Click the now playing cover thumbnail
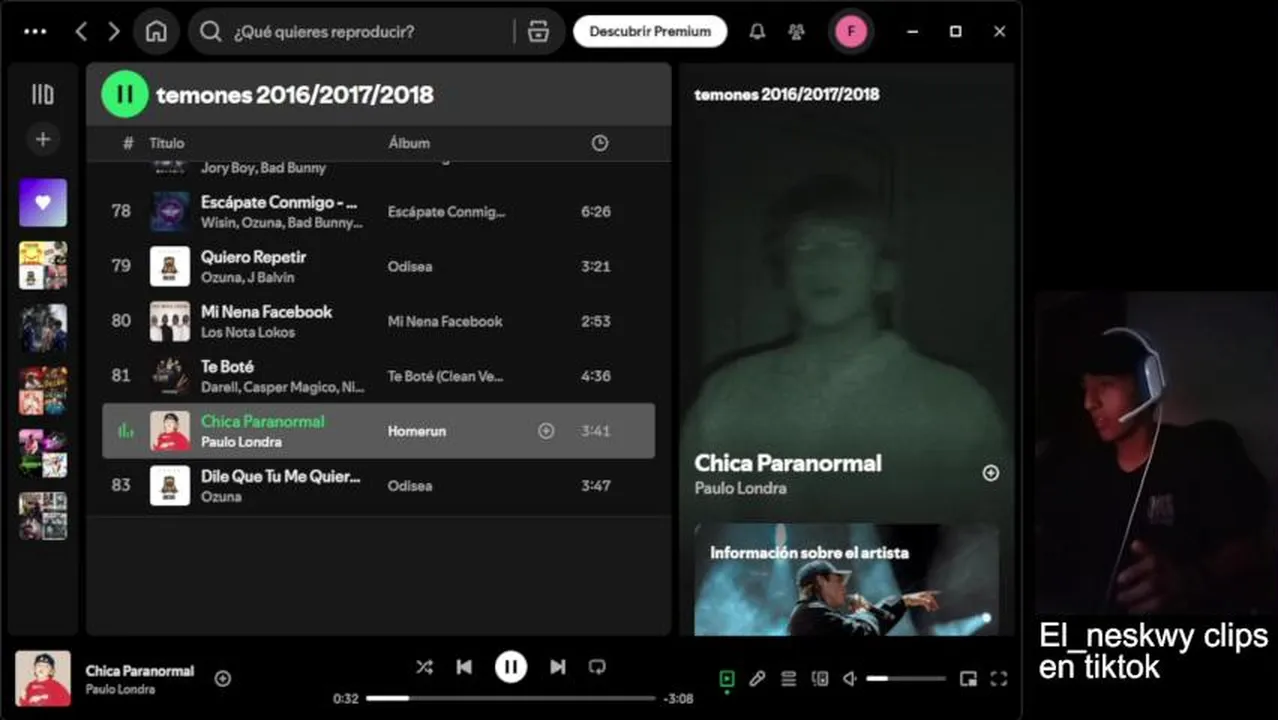The image size is (1278, 720). pyautogui.click(x=43, y=678)
